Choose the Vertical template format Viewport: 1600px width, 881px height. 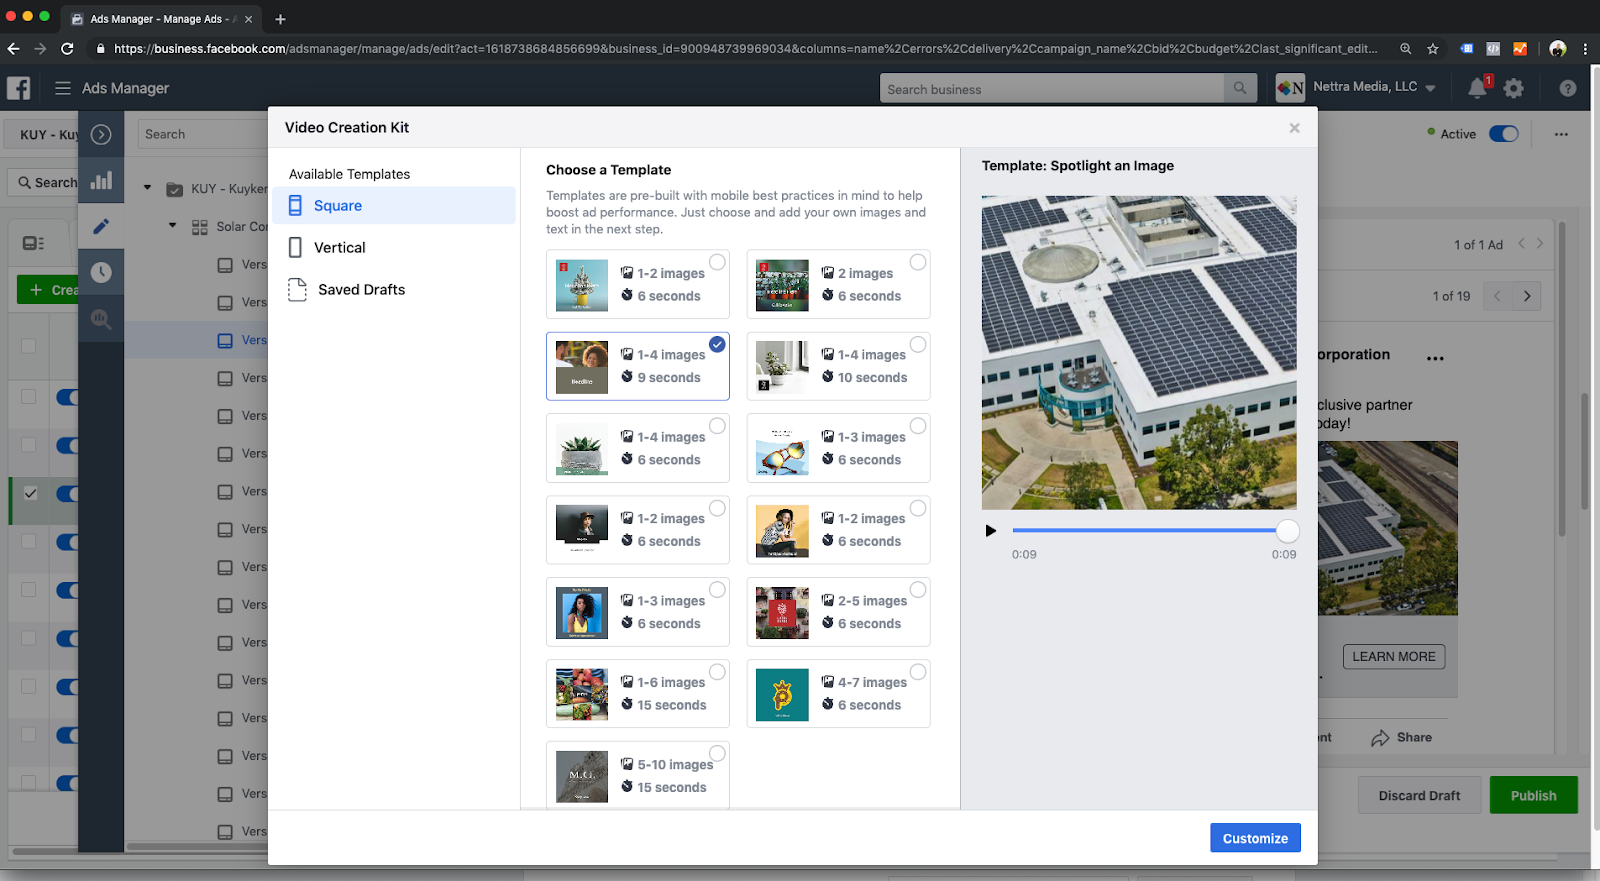[x=394, y=248]
